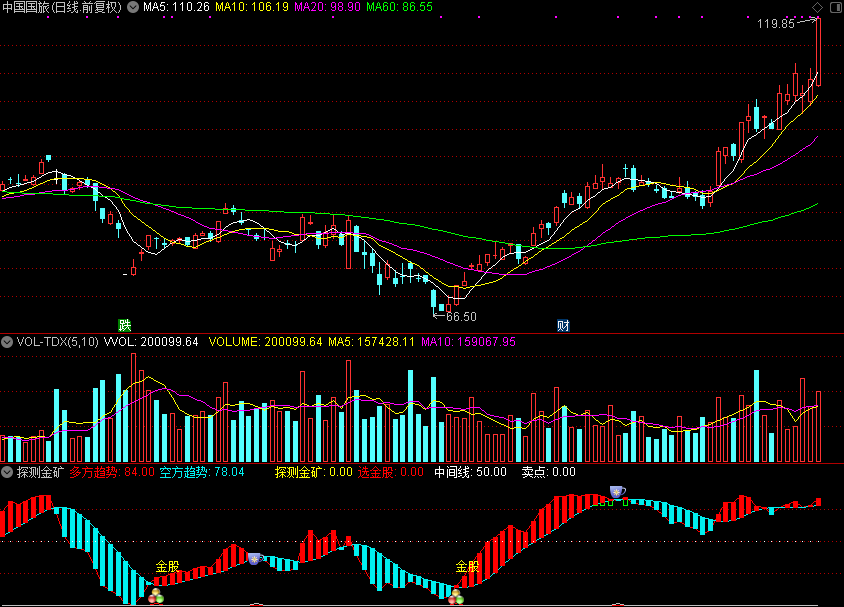The image size is (844, 607).
Task: Click the 119.85 high price label
Action: click(776, 24)
